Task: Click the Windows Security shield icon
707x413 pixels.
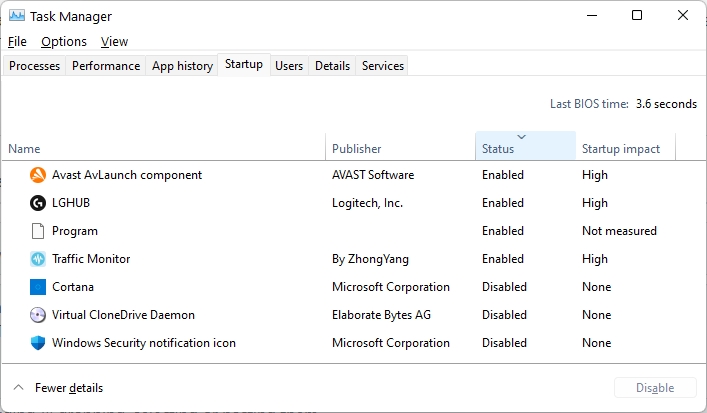Action: click(x=38, y=343)
